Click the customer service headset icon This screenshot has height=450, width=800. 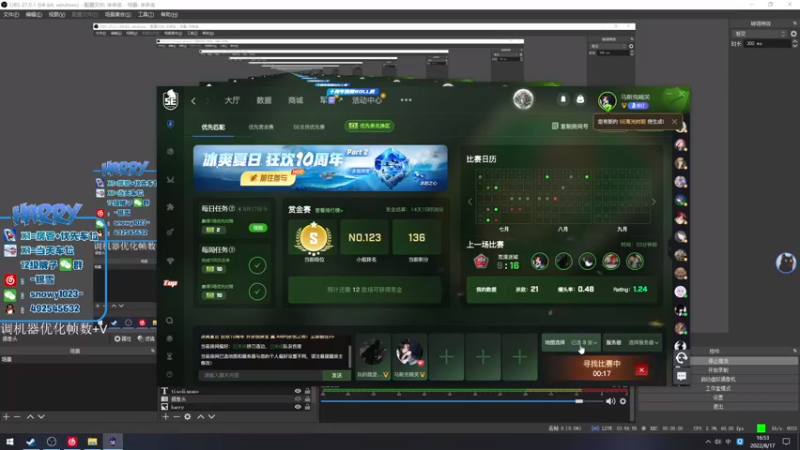(x=681, y=358)
